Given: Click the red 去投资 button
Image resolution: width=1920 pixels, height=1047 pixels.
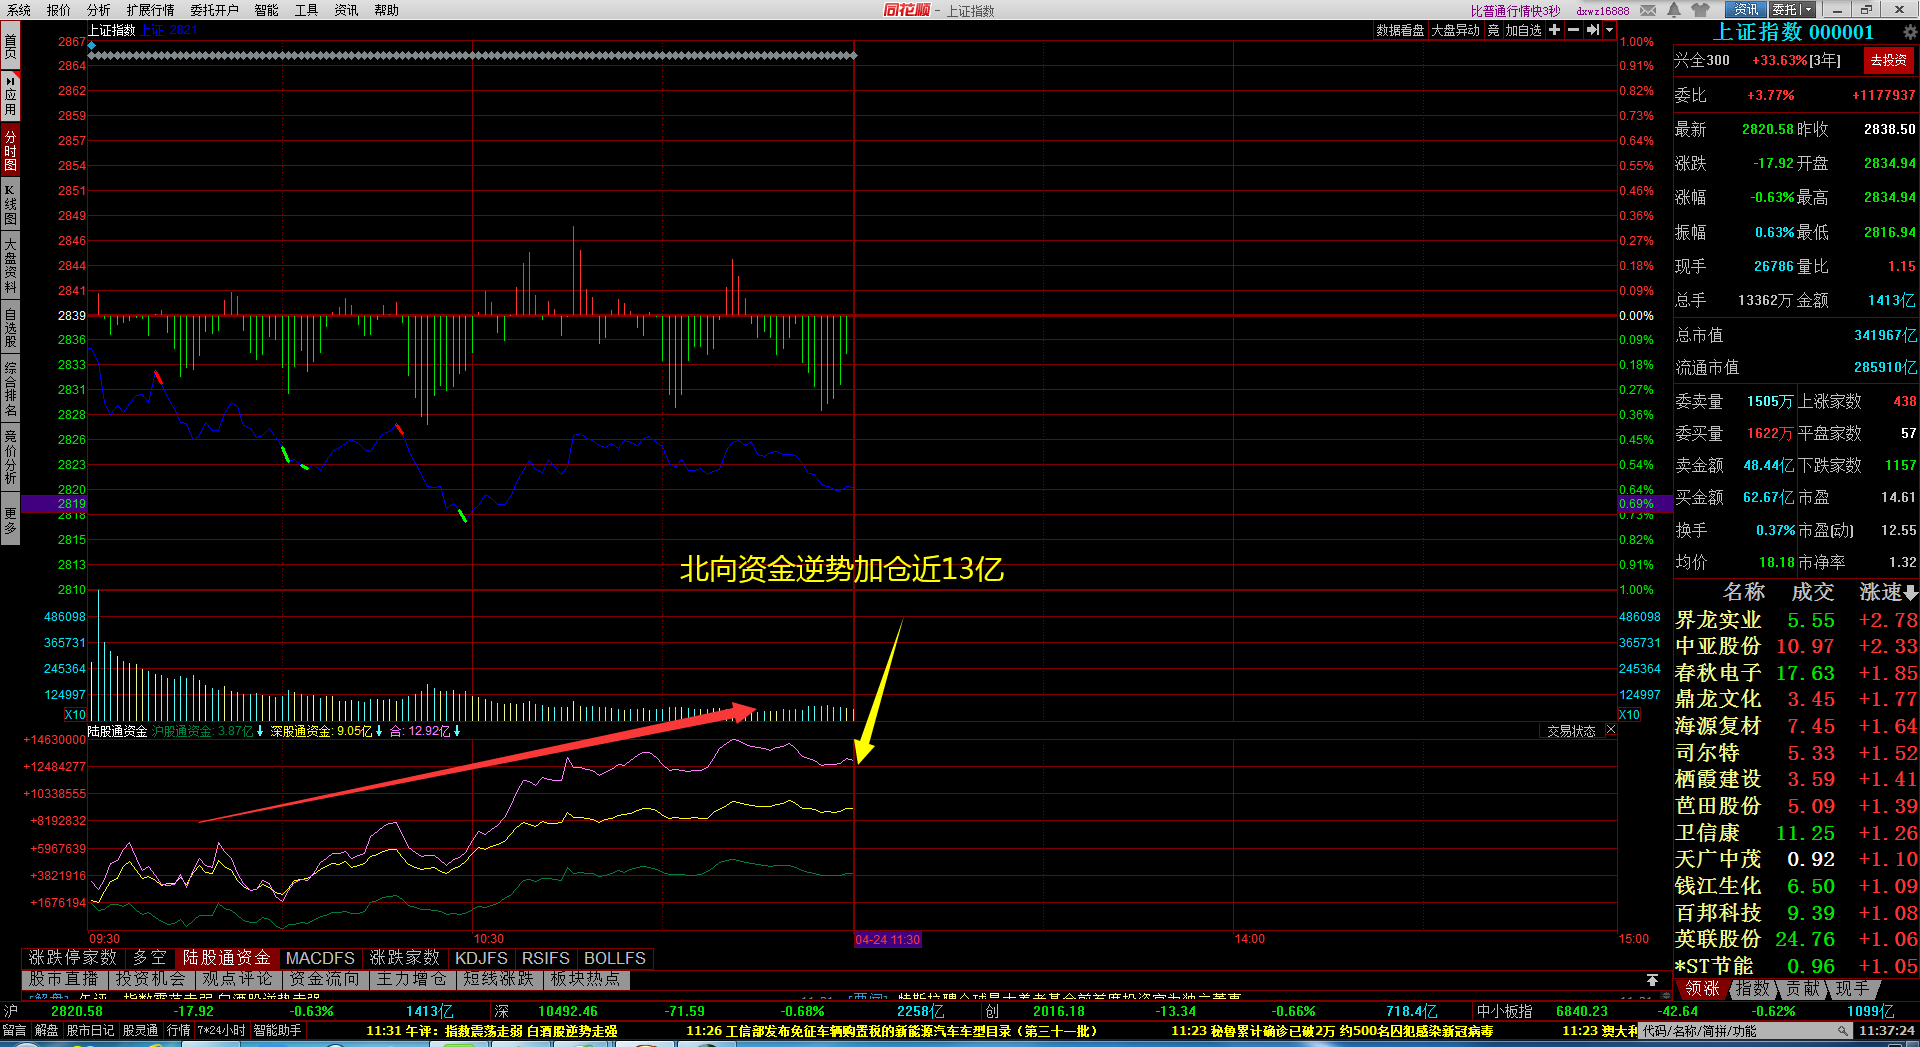Looking at the screenshot, I should pos(1888,60).
